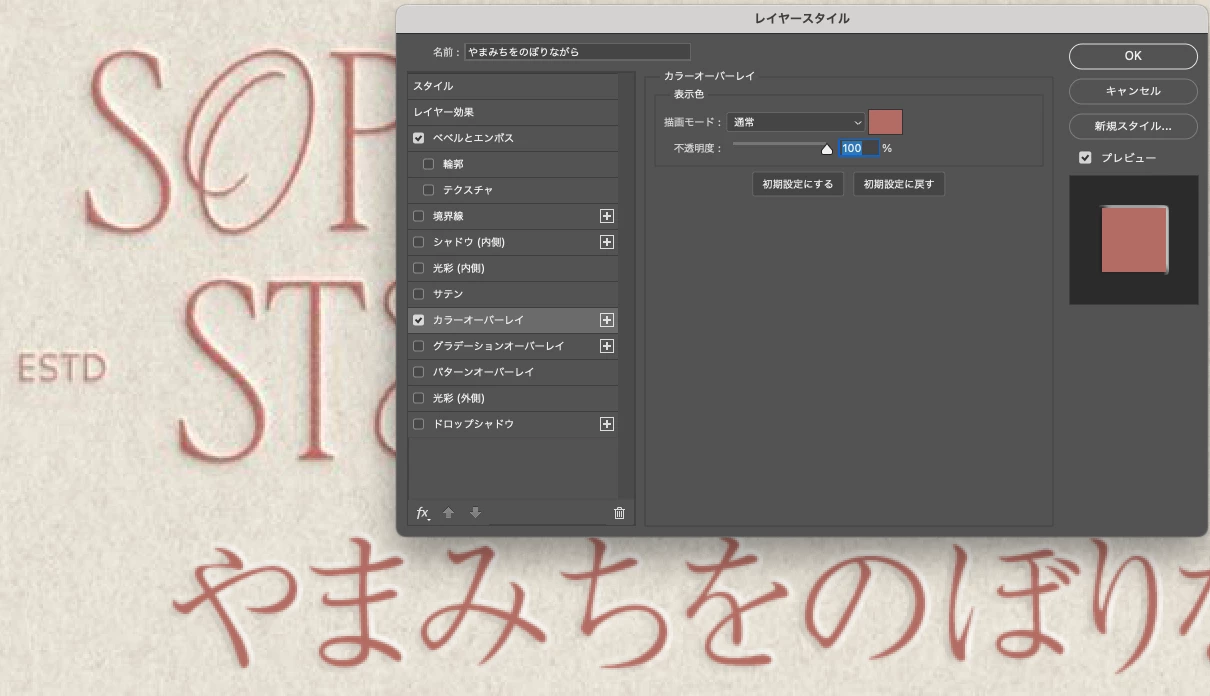
Task: Add another カラーオーバーレイ with plus icon
Action: (606, 320)
